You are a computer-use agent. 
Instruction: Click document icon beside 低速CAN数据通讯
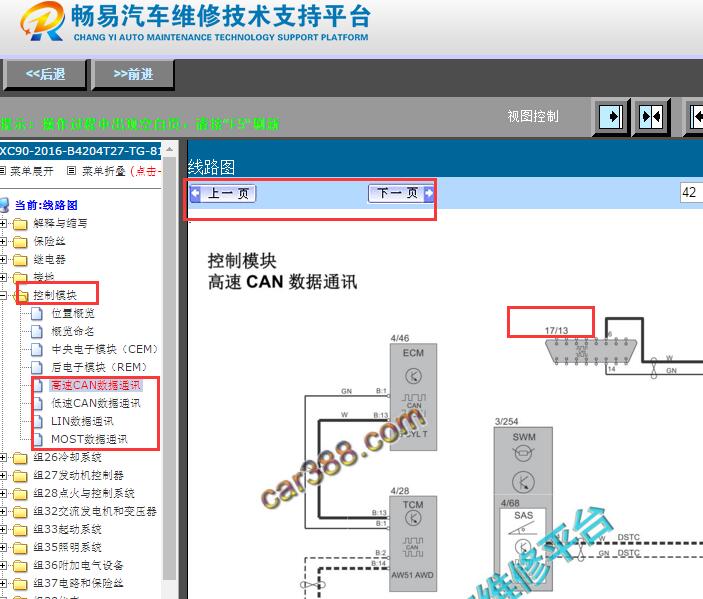coord(39,403)
